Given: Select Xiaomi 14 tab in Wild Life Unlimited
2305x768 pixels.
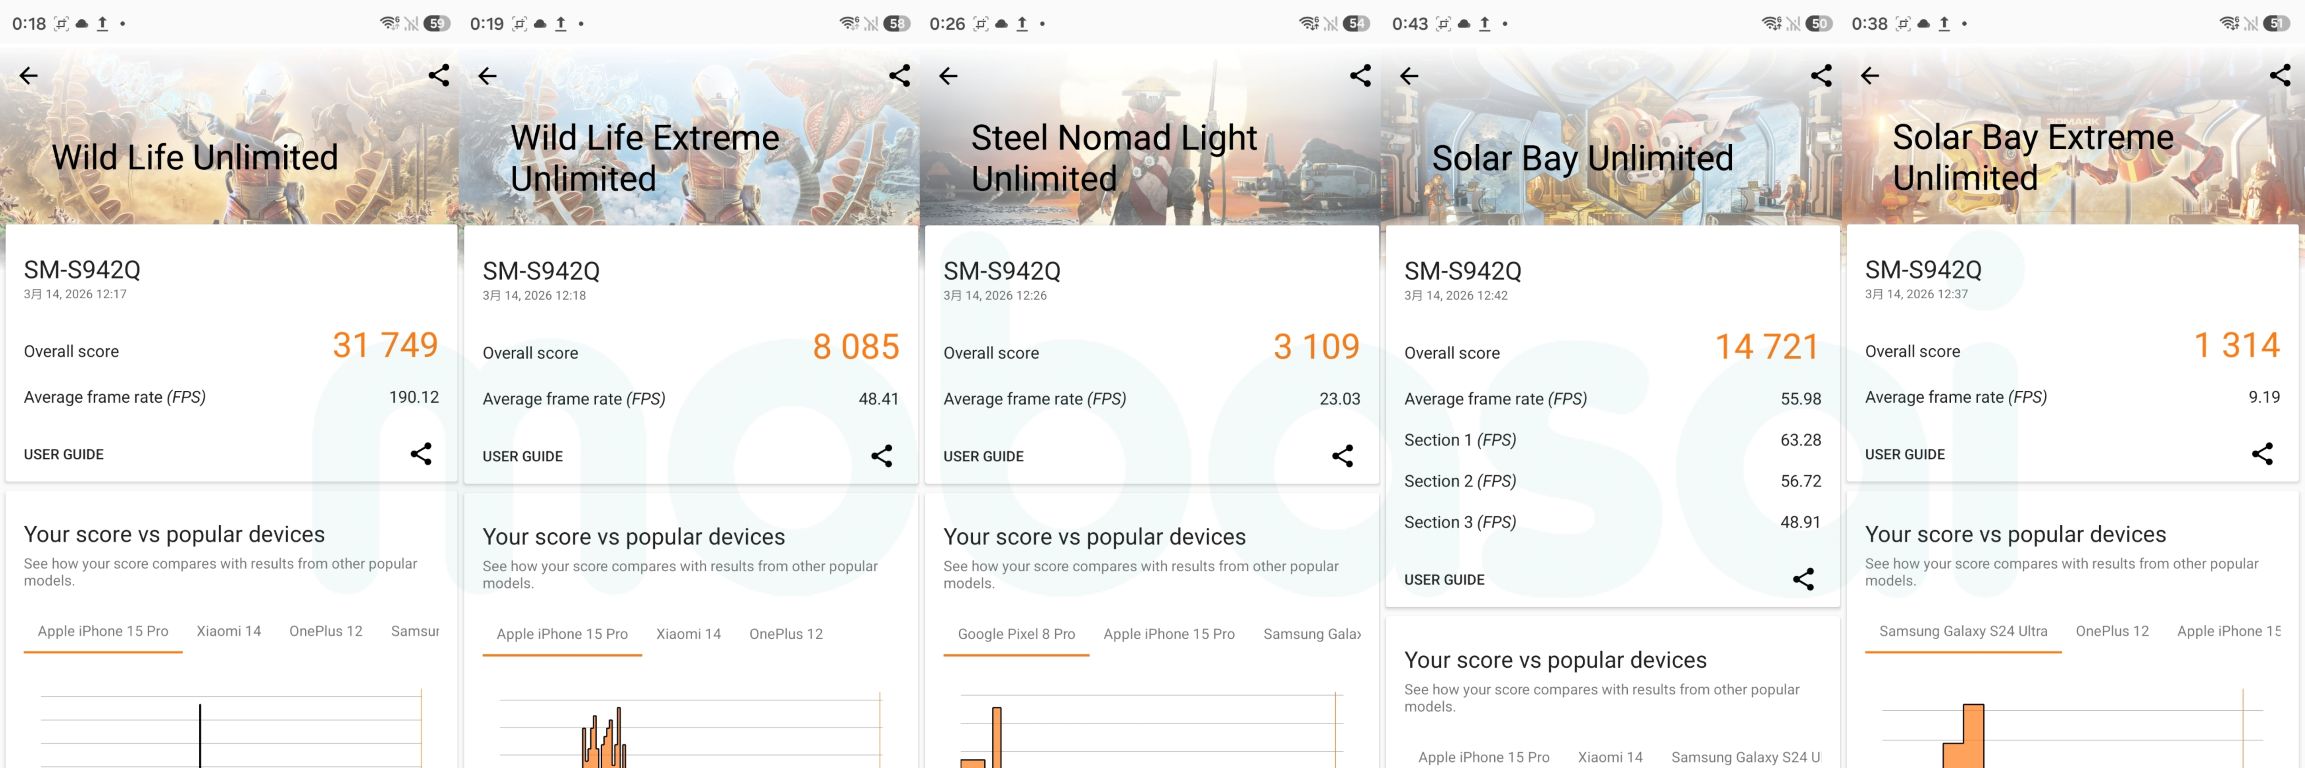Looking at the screenshot, I should tap(228, 631).
